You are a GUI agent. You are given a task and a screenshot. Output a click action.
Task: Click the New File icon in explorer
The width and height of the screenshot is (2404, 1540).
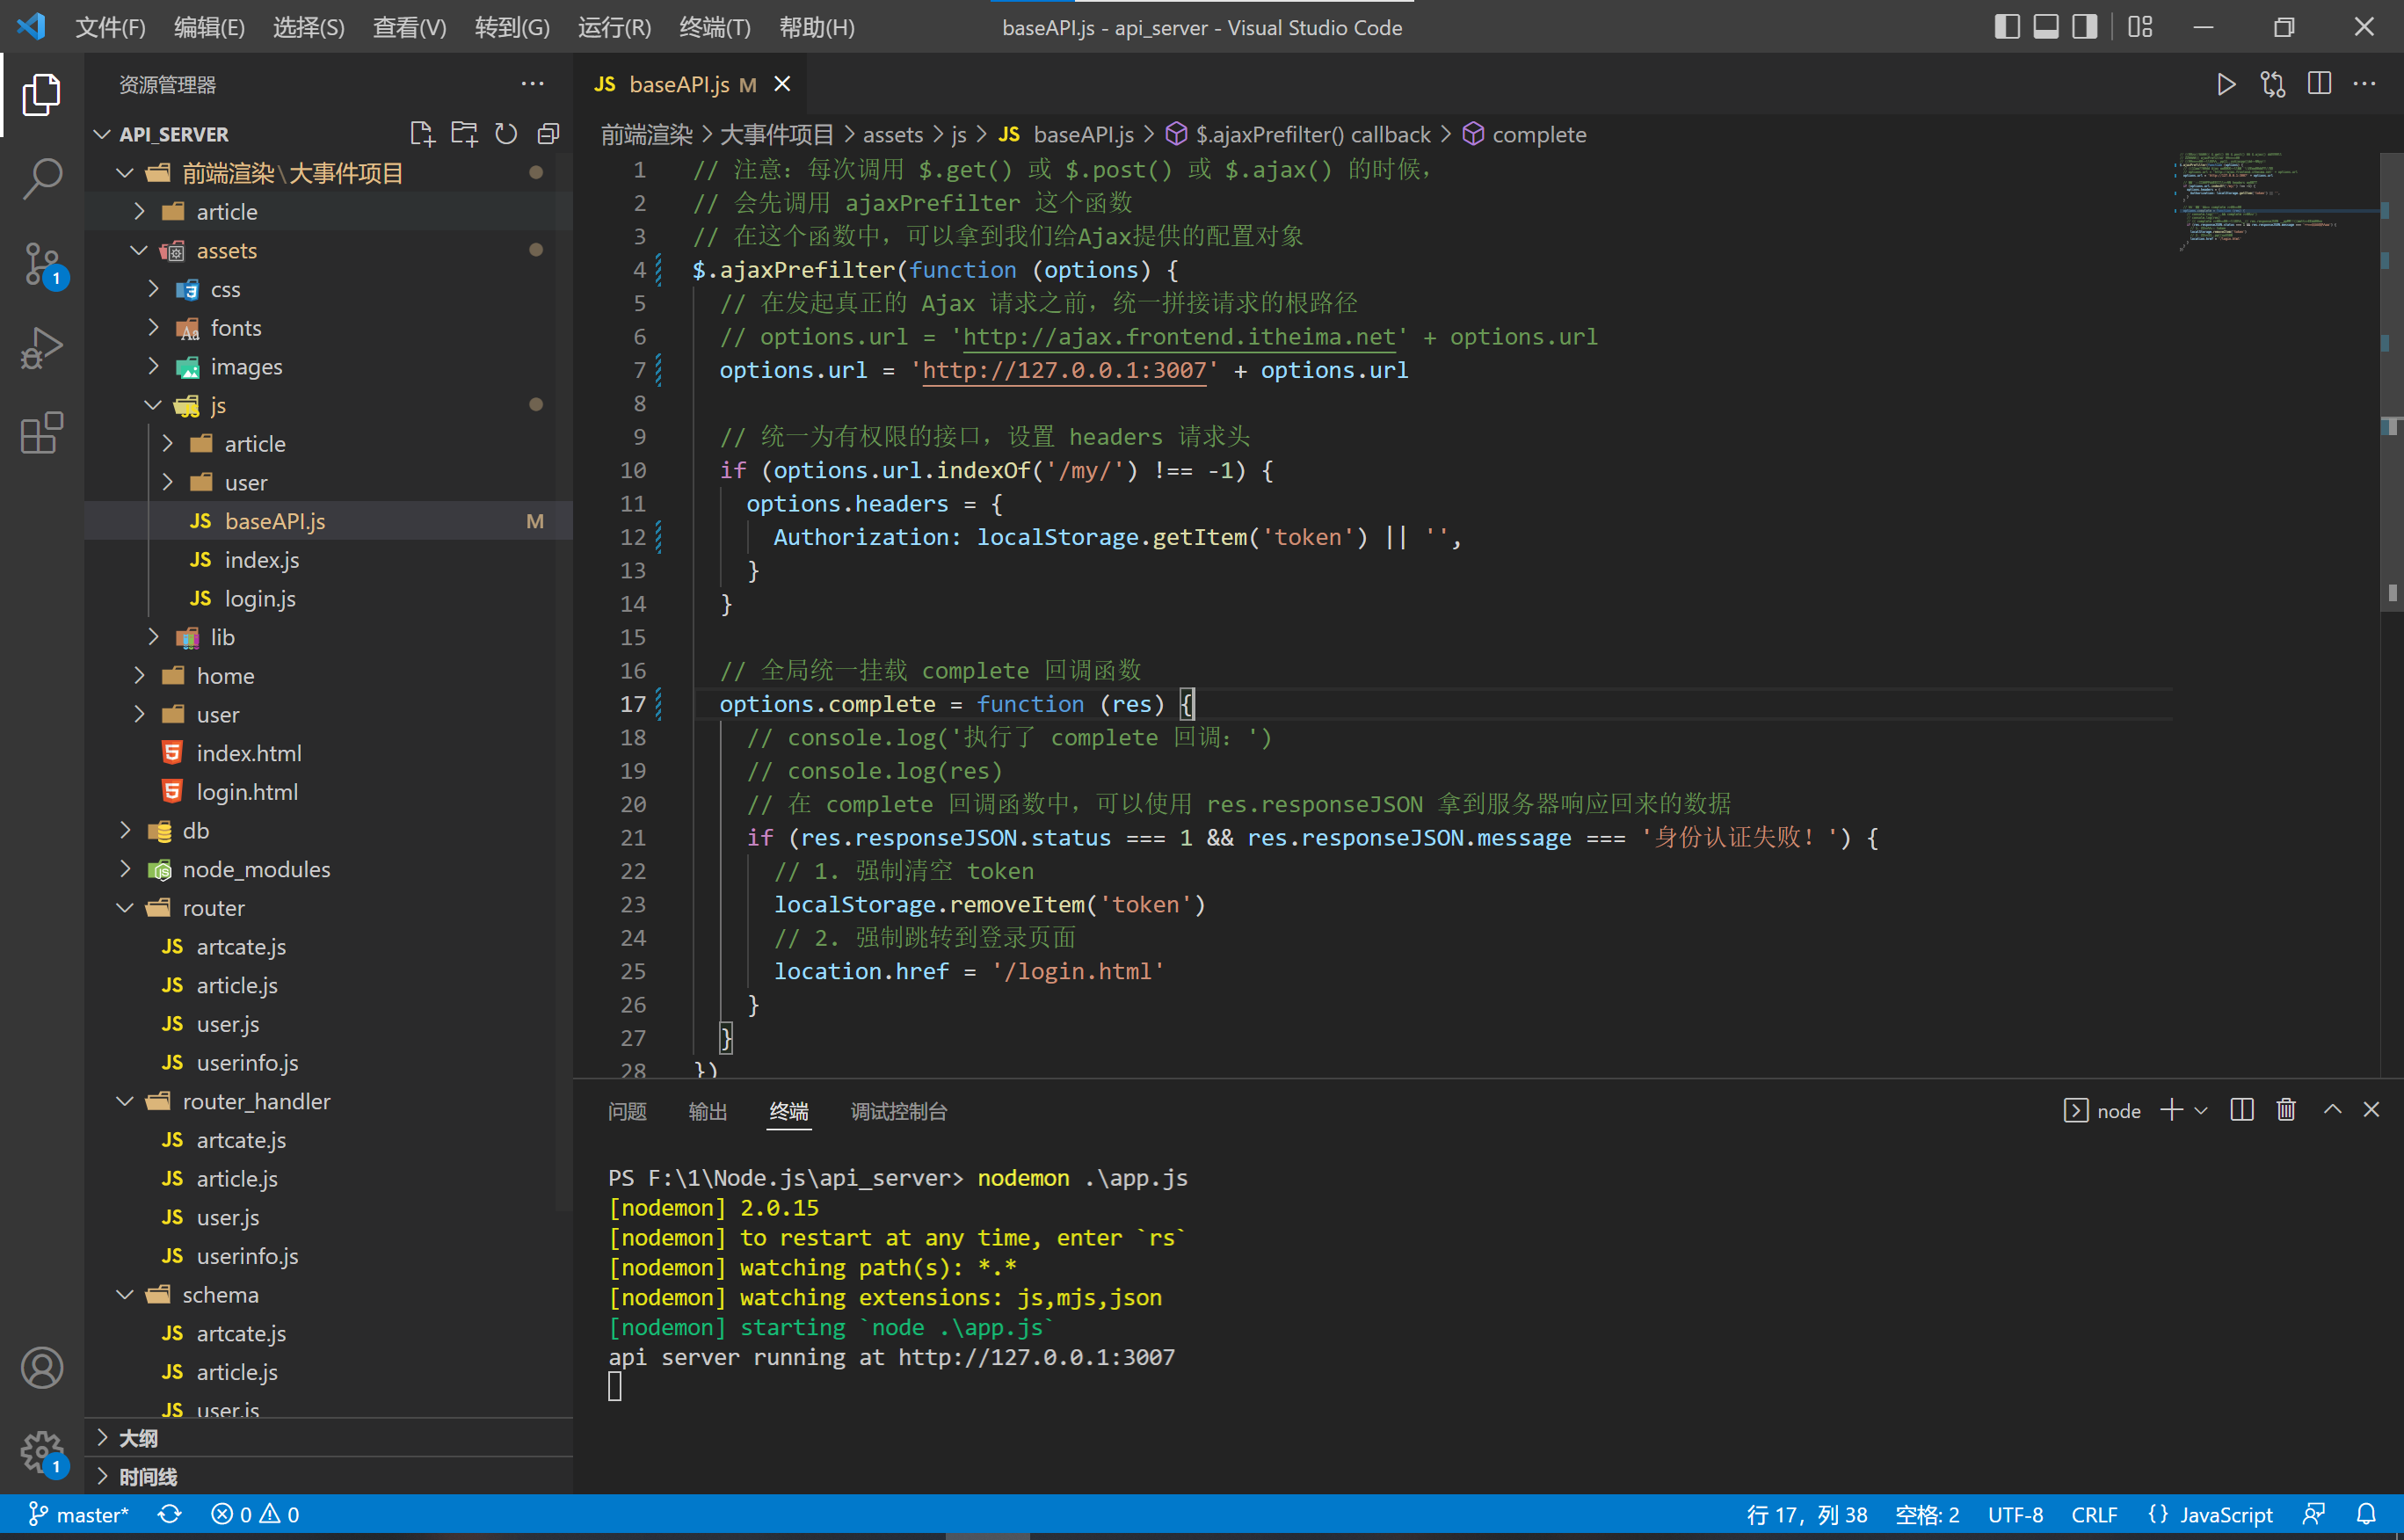[x=421, y=134]
